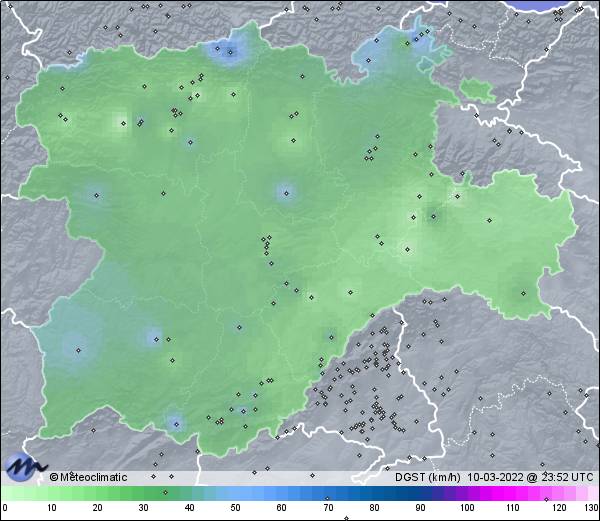Click the 130 label on the scale
600x521 pixels.
[592, 508]
